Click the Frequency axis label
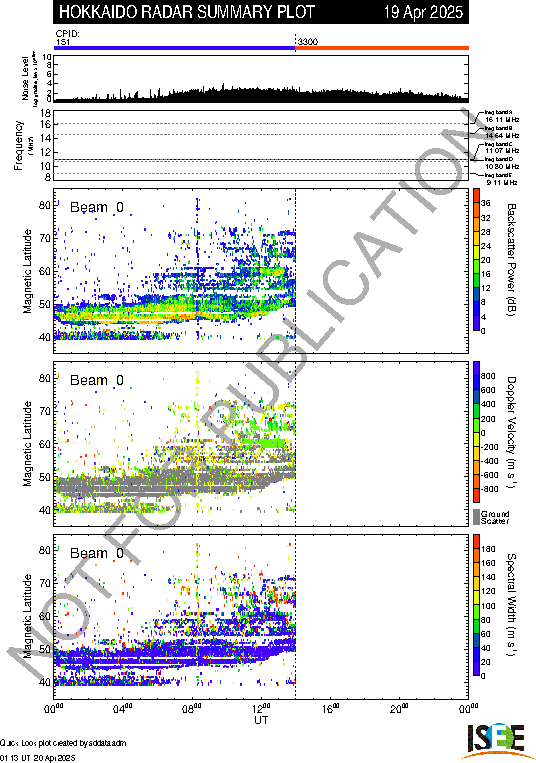 [18, 145]
